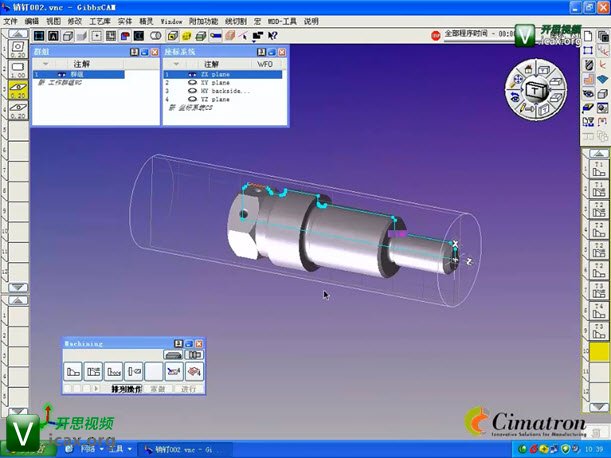Click new workgroup entry 工作群组WG
The width and height of the screenshot is (611, 458).
point(59,83)
